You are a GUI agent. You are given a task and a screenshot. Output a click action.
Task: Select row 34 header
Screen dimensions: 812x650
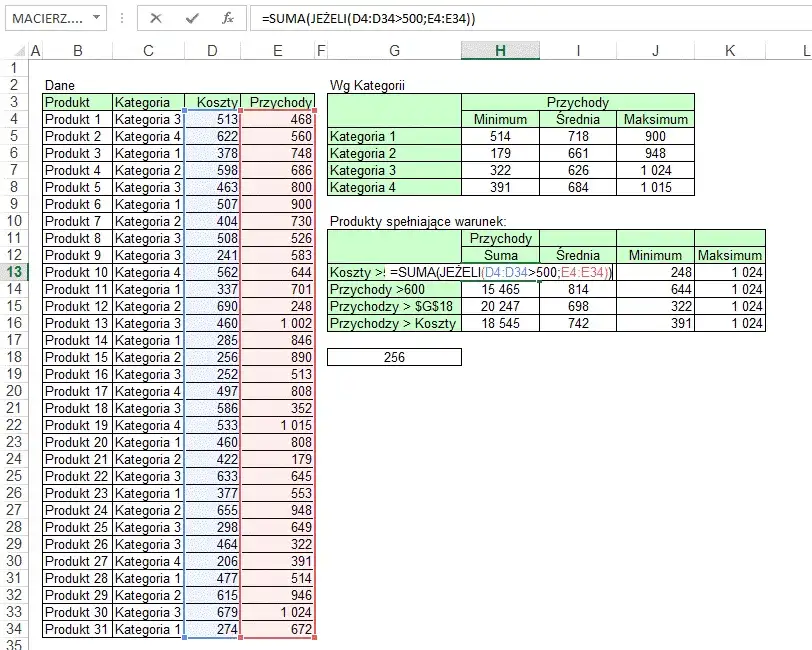pyautogui.click(x=14, y=630)
